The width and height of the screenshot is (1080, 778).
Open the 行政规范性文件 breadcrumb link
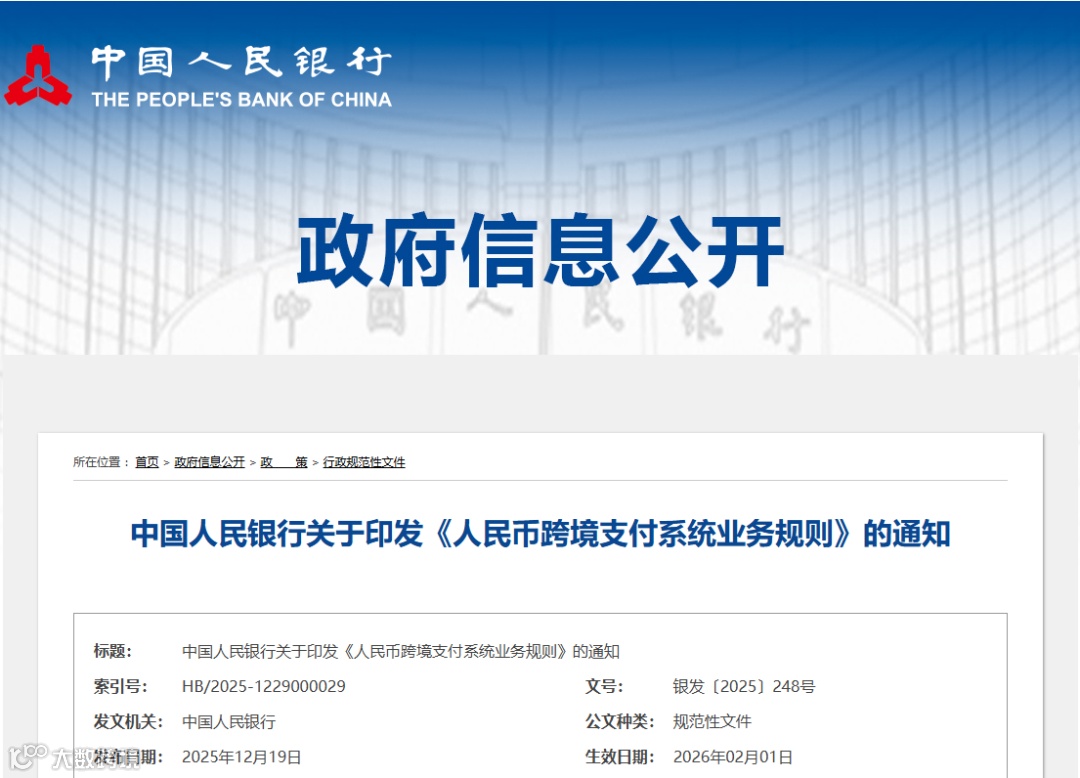pos(364,462)
